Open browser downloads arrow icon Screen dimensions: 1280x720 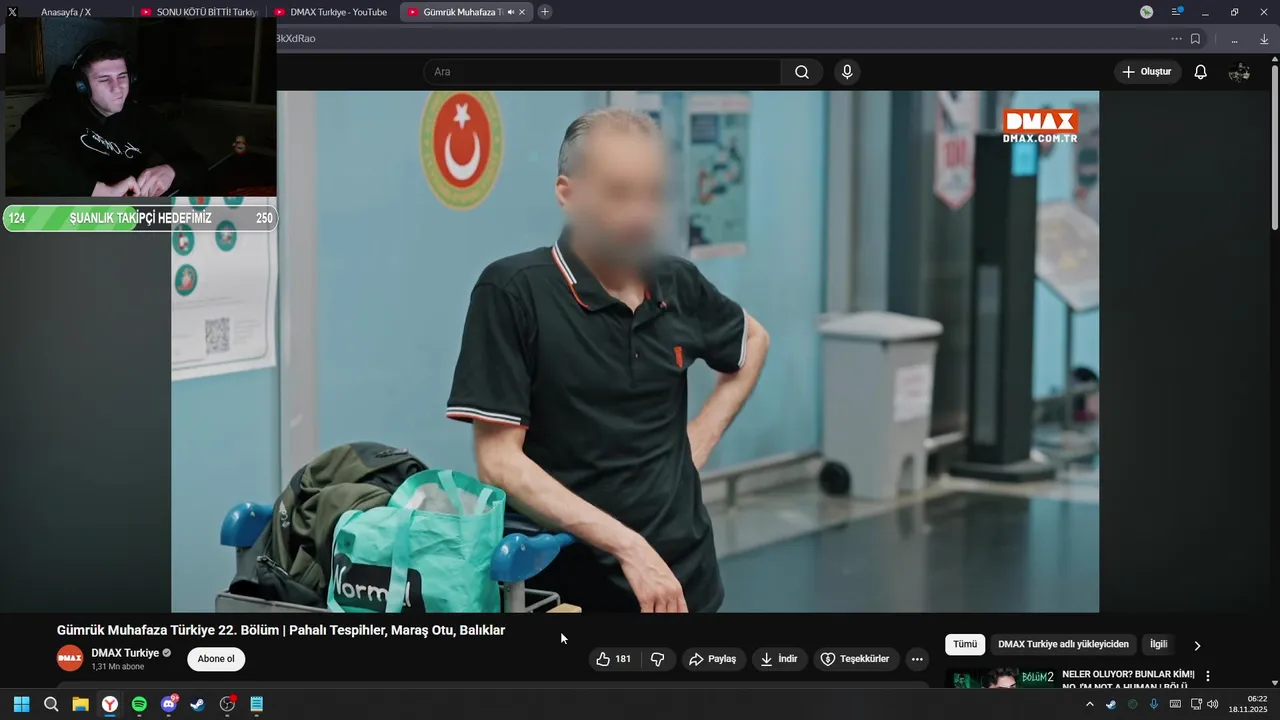[x=1264, y=39]
